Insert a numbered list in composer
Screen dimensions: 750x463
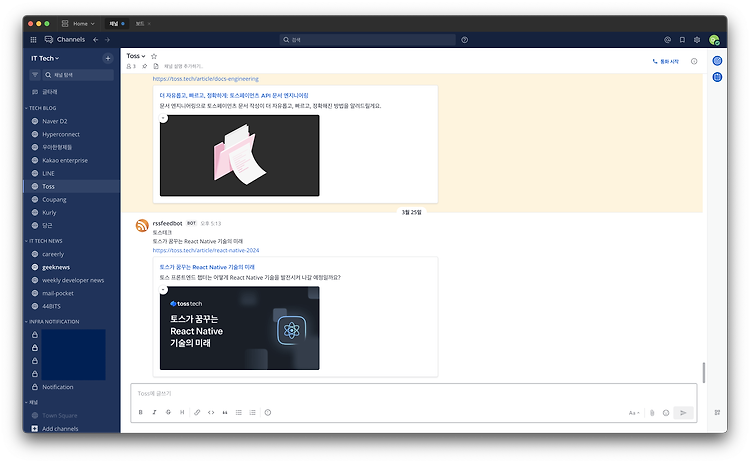click(253, 412)
